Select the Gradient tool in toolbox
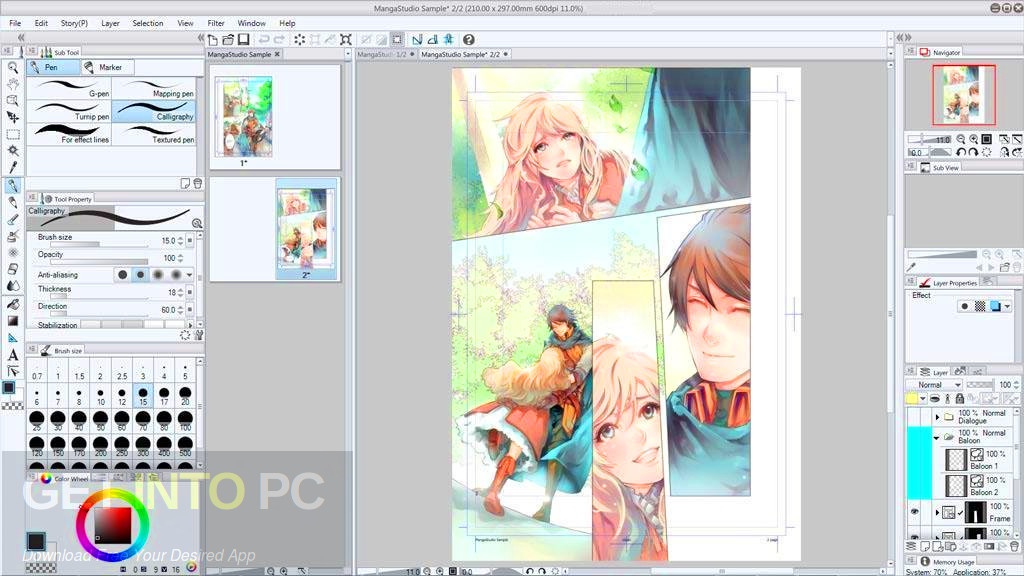Image resolution: width=1024 pixels, height=576 pixels. point(12,321)
